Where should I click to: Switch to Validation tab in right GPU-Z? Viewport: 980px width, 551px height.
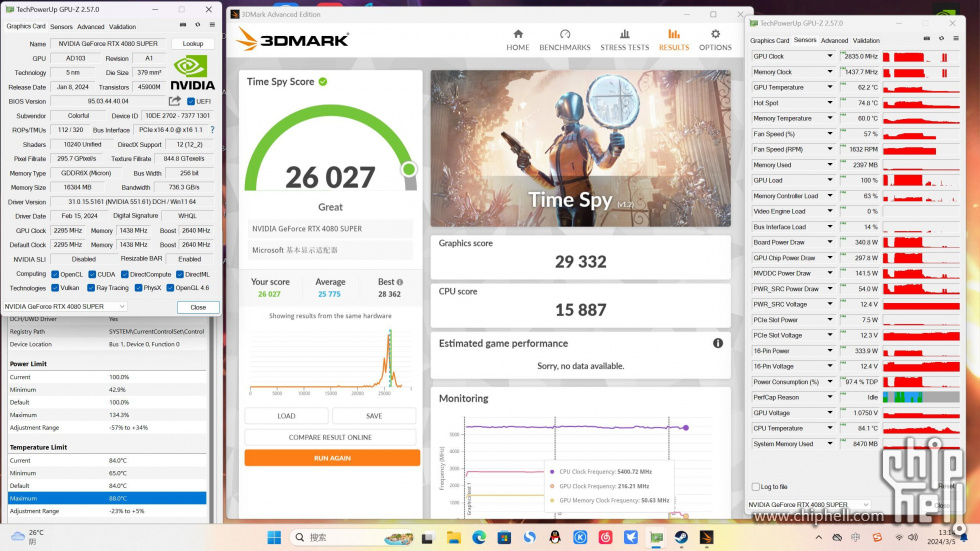coord(866,41)
